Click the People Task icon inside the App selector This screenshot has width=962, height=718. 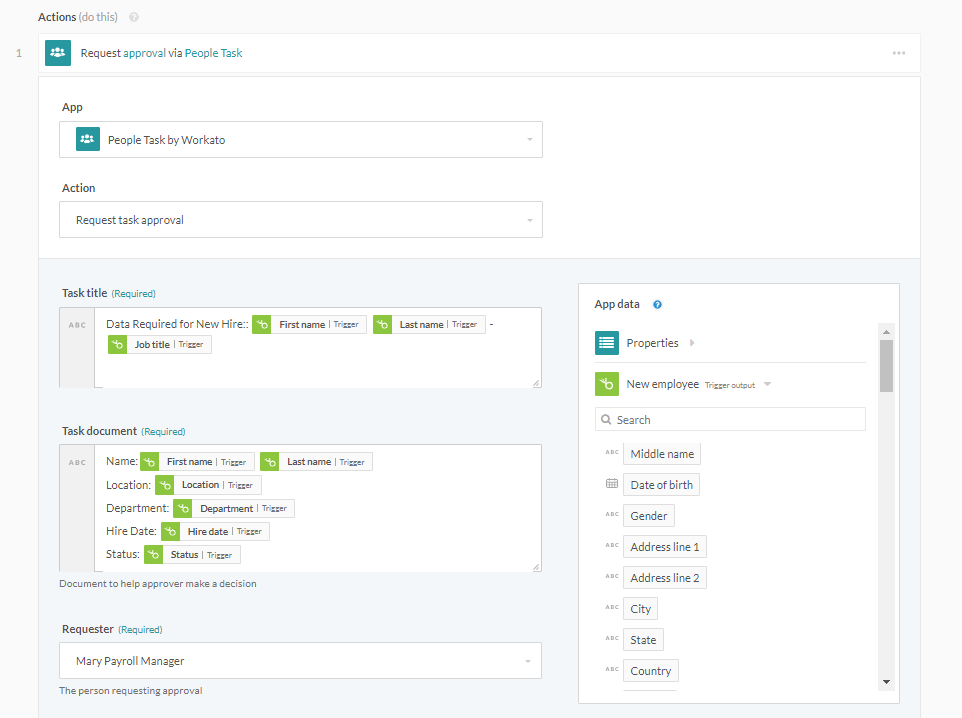point(87,139)
